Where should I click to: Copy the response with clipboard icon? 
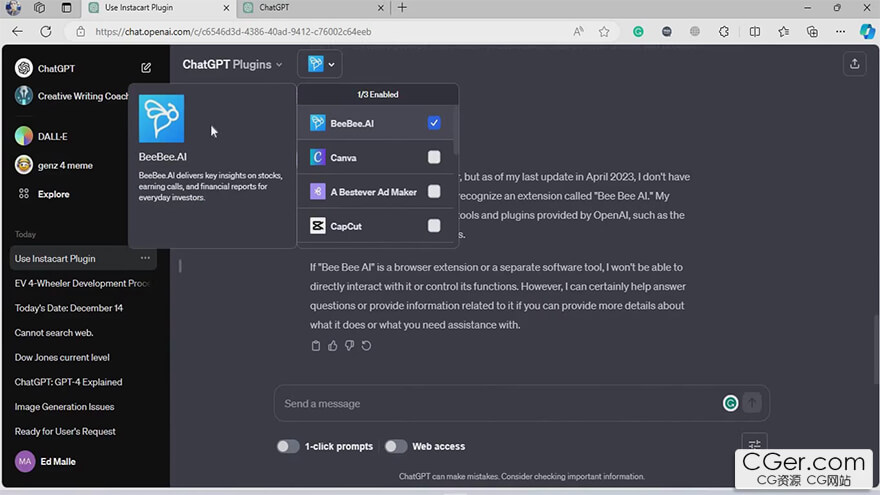[x=315, y=346]
